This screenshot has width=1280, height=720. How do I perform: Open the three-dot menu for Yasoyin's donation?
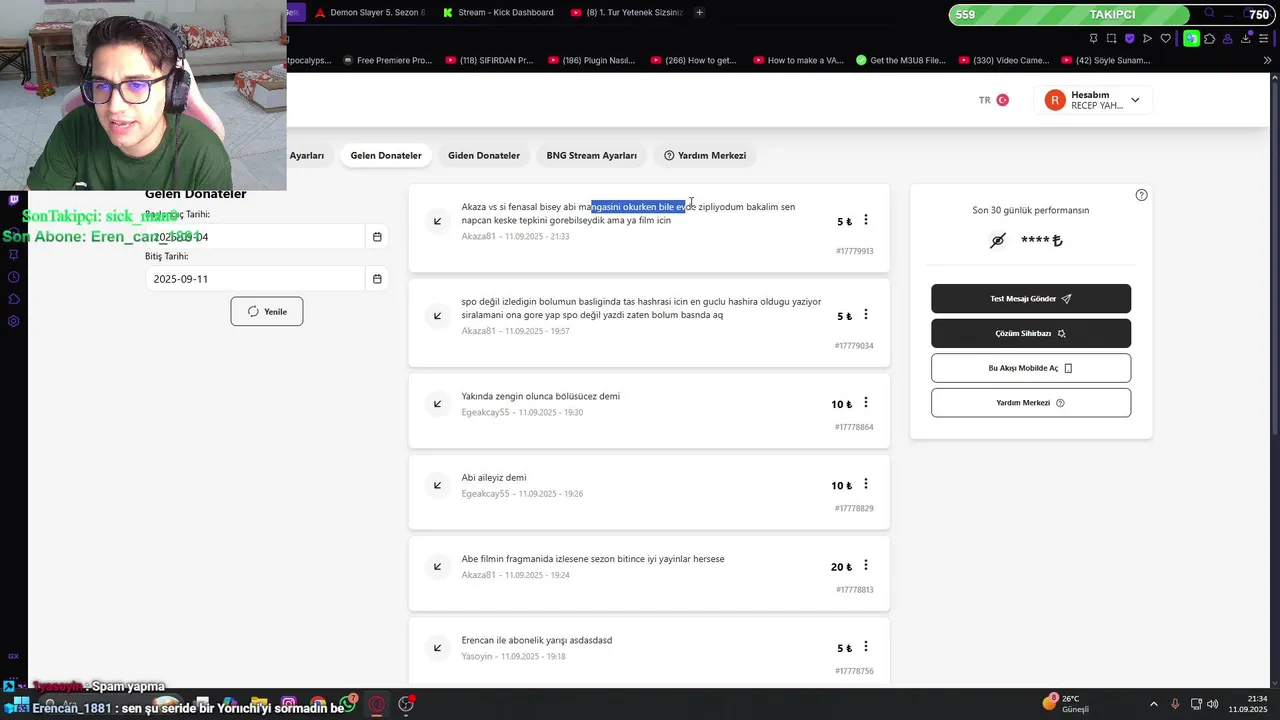click(866, 647)
